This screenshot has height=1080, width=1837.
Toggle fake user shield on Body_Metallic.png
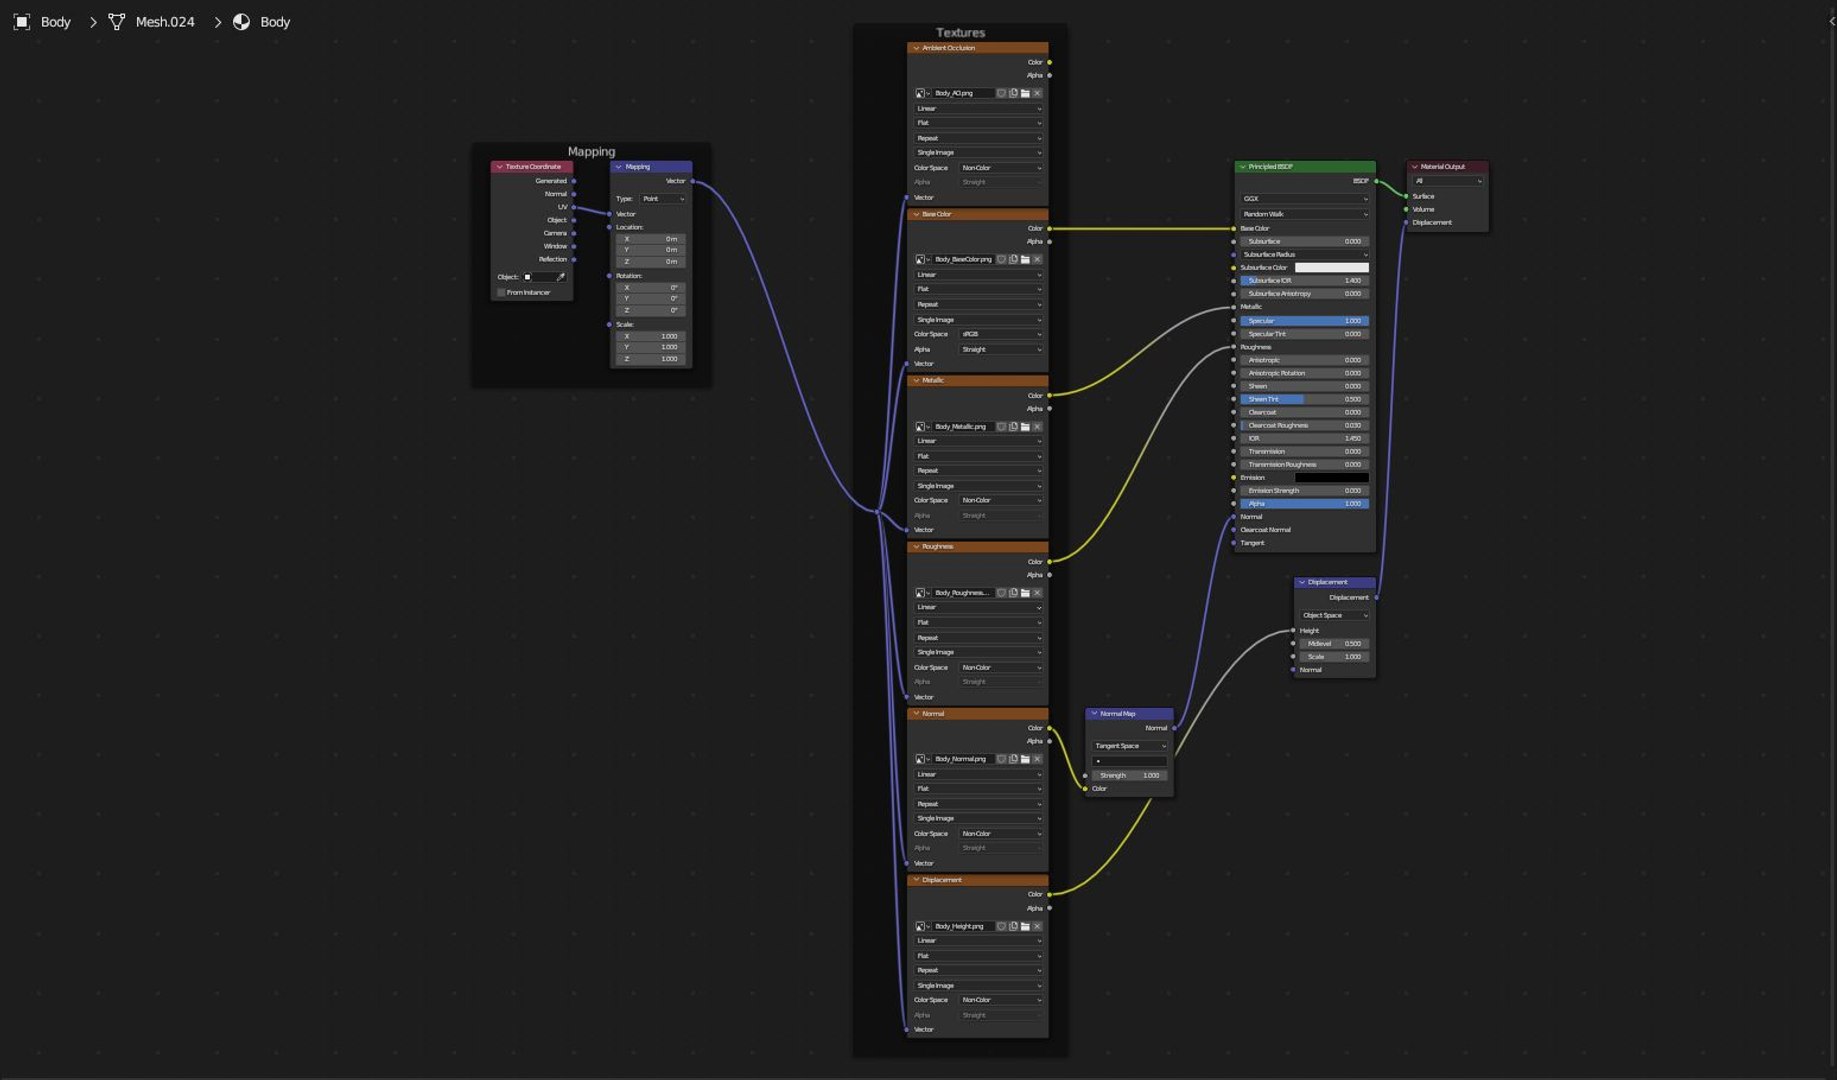[1001, 426]
